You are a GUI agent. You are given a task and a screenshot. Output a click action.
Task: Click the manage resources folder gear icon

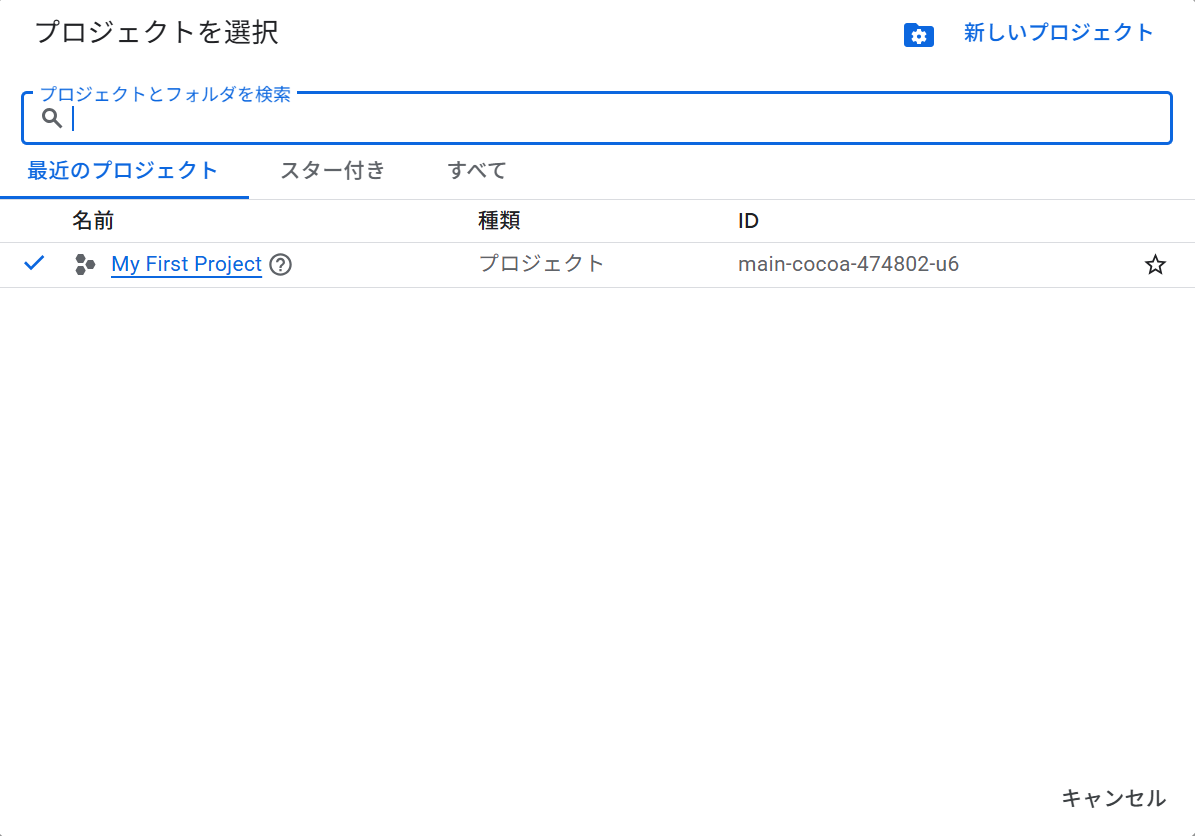tap(918, 35)
